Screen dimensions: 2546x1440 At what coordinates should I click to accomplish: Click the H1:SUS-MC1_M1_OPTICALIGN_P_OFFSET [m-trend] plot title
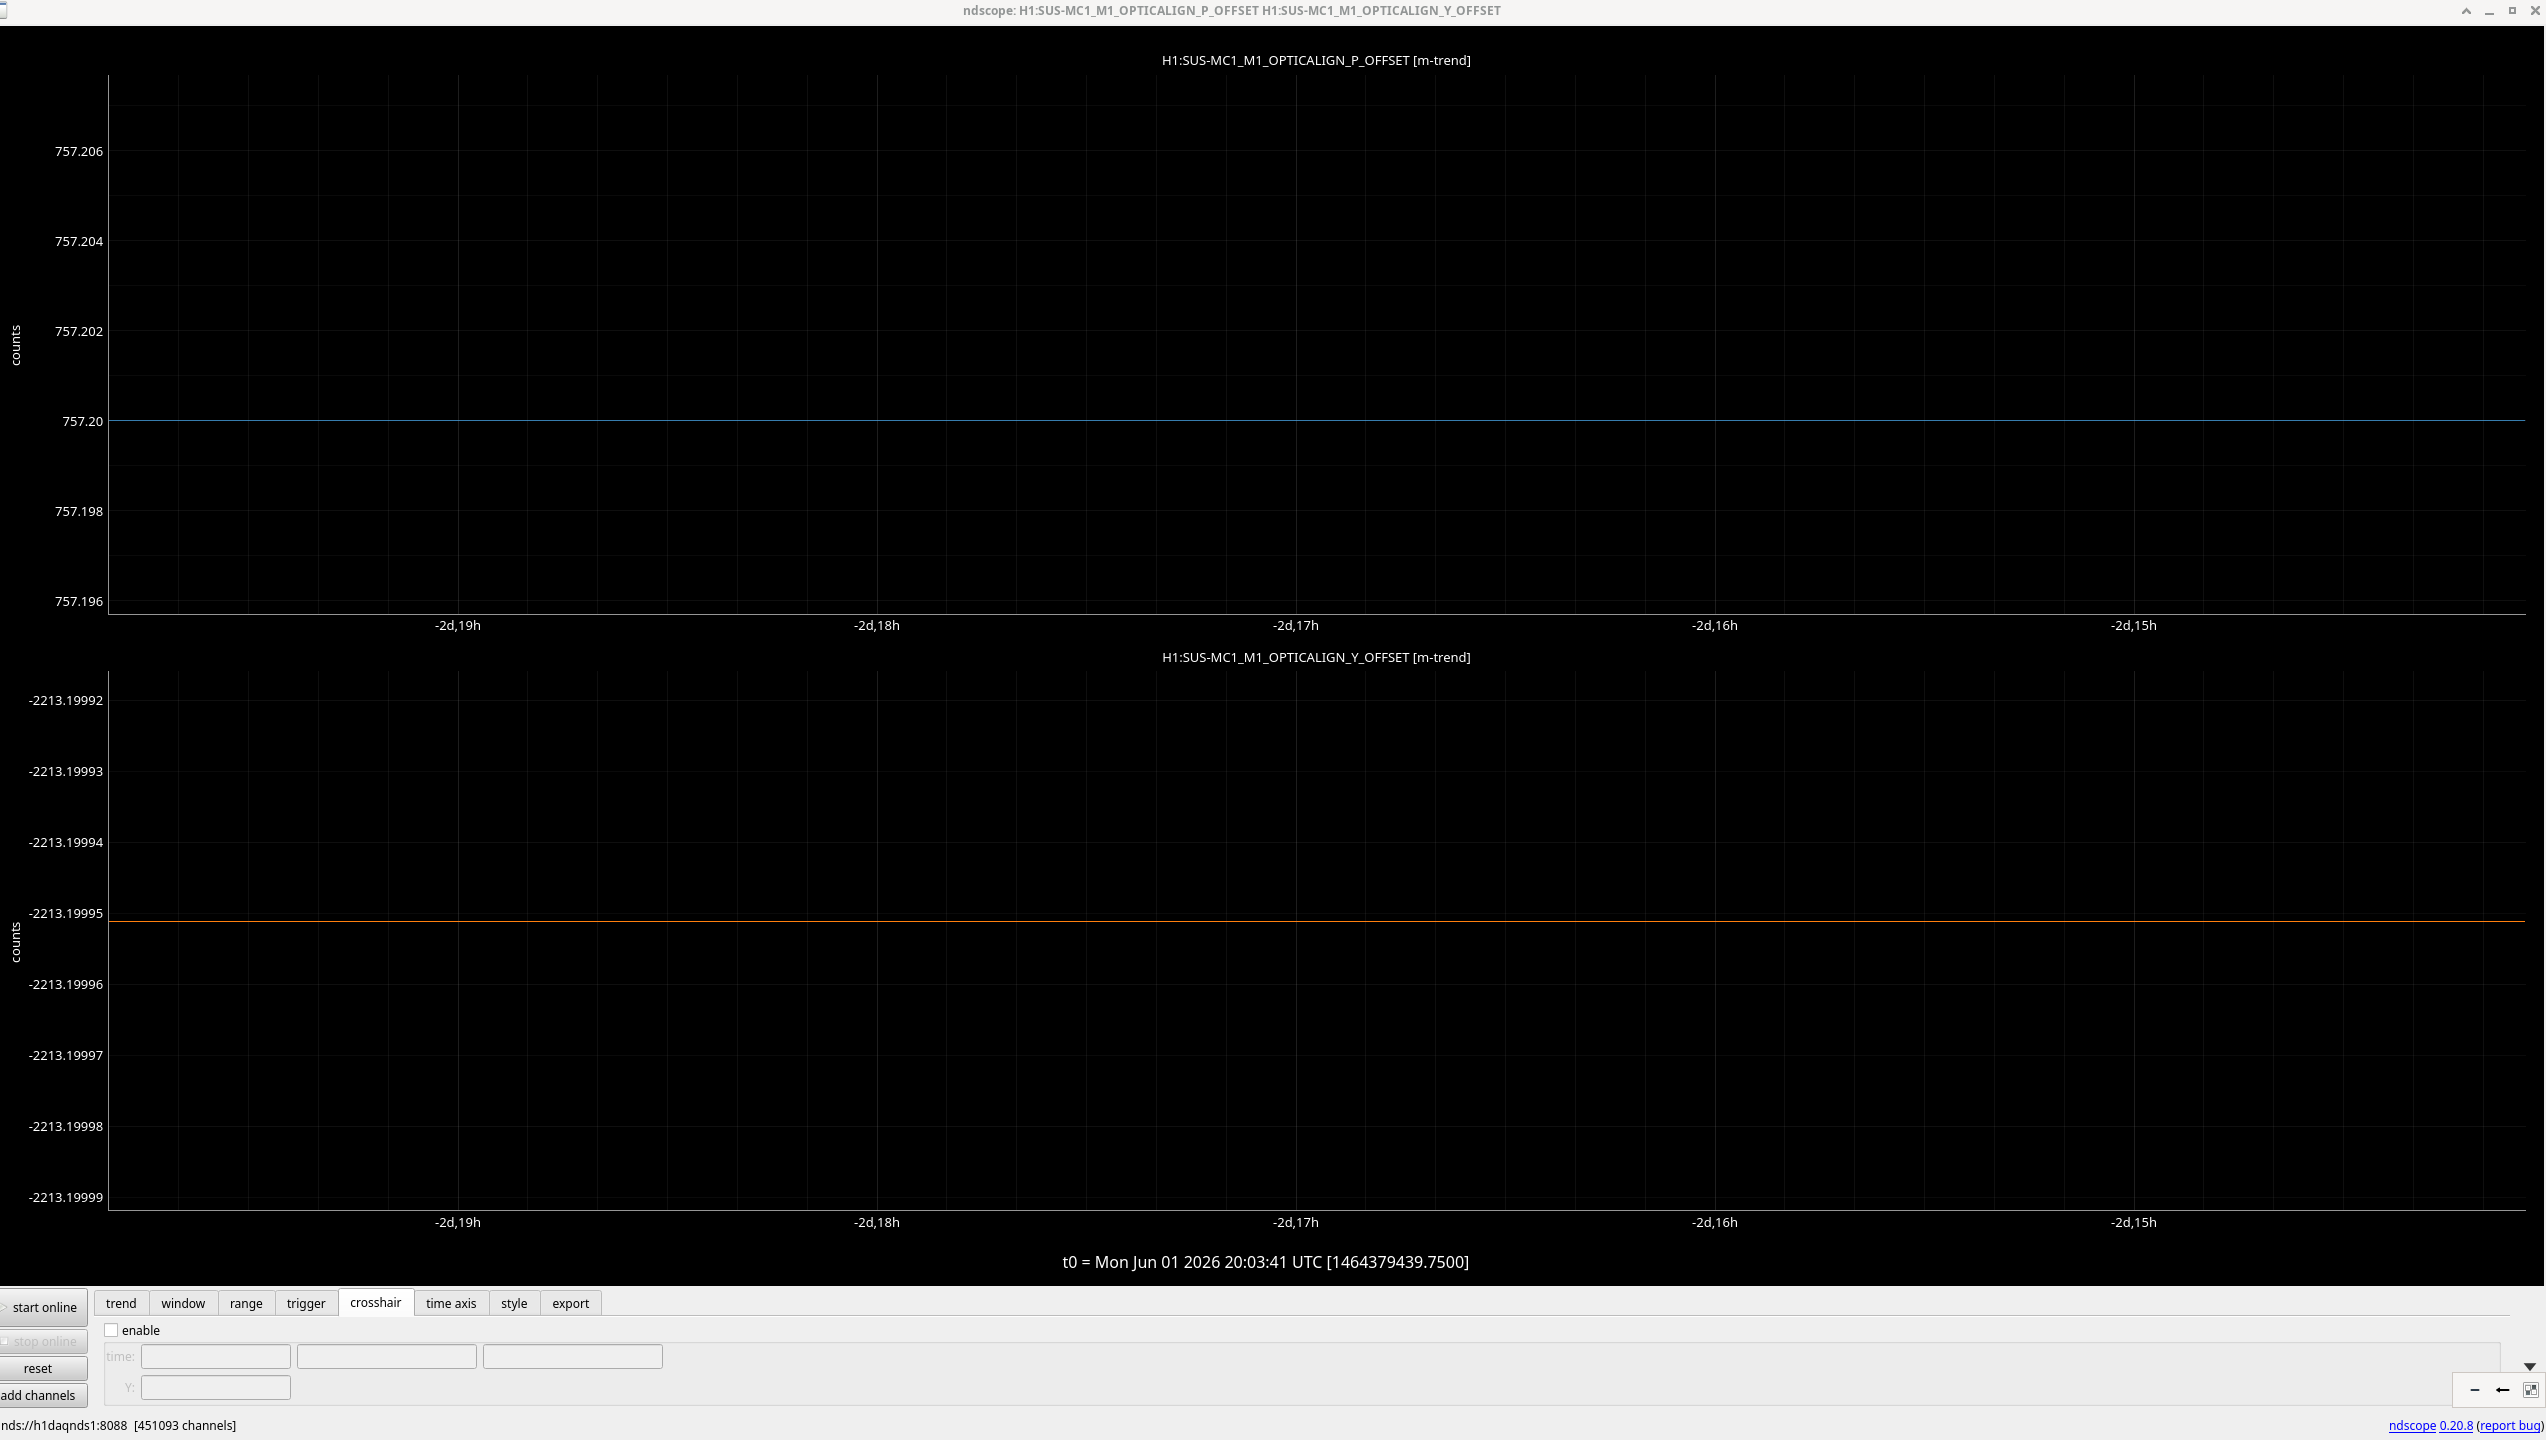(x=1316, y=60)
